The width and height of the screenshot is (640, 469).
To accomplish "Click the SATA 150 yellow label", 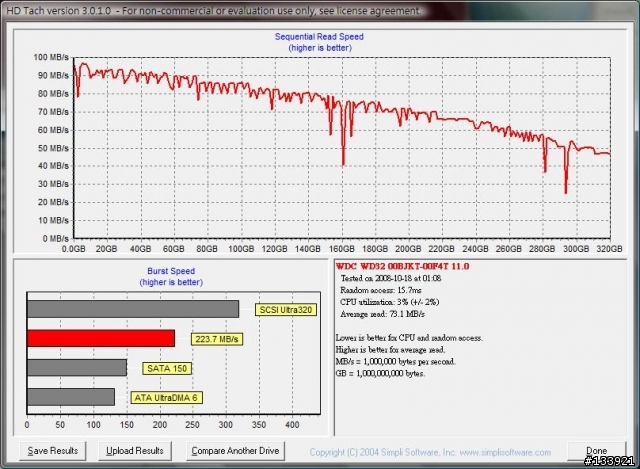I will click(x=167, y=369).
